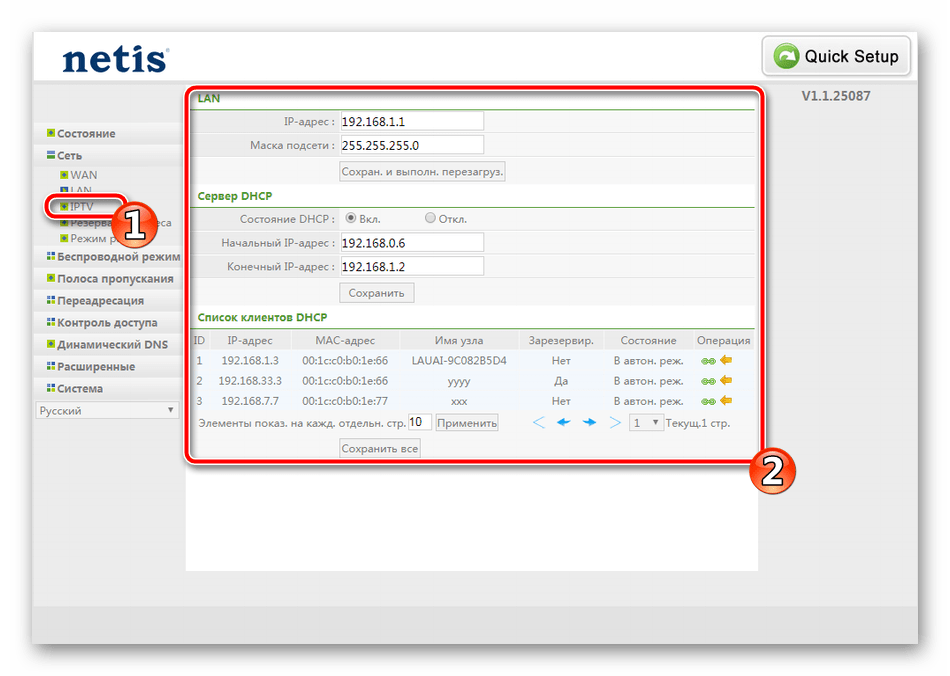The width and height of the screenshot is (950, 676).
Task: Click the green link icon for client LAUAI-9C082B5D4
Action: coord(708,360)
